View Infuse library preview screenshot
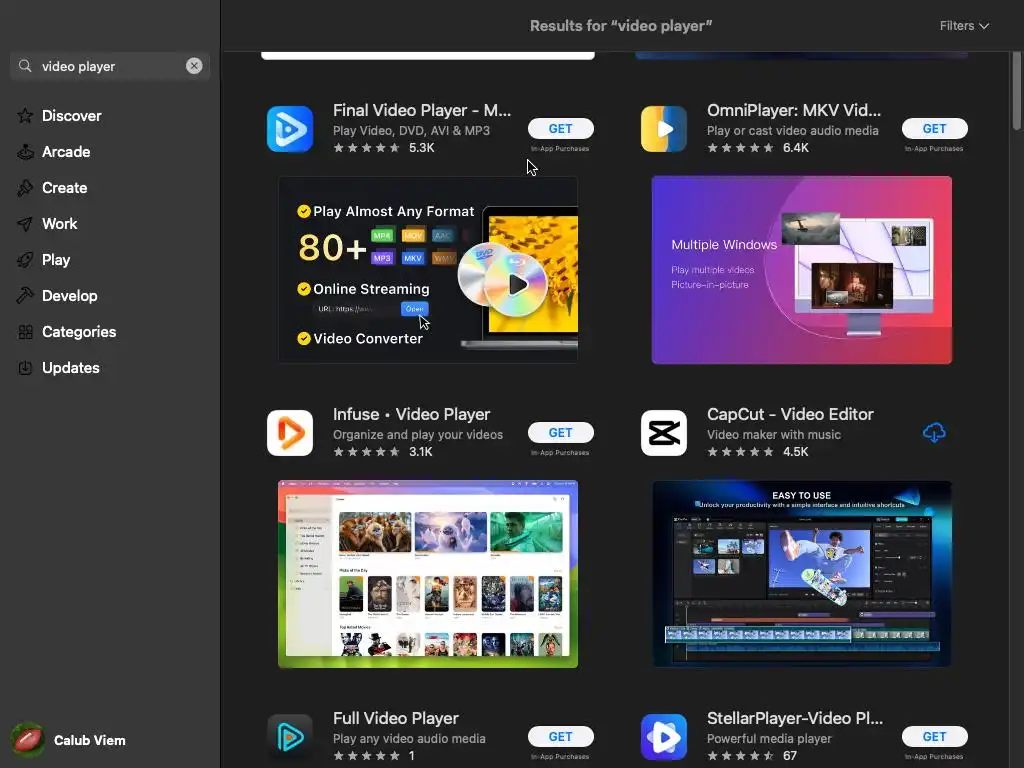The image size is (1024, 768). (428, 574)
